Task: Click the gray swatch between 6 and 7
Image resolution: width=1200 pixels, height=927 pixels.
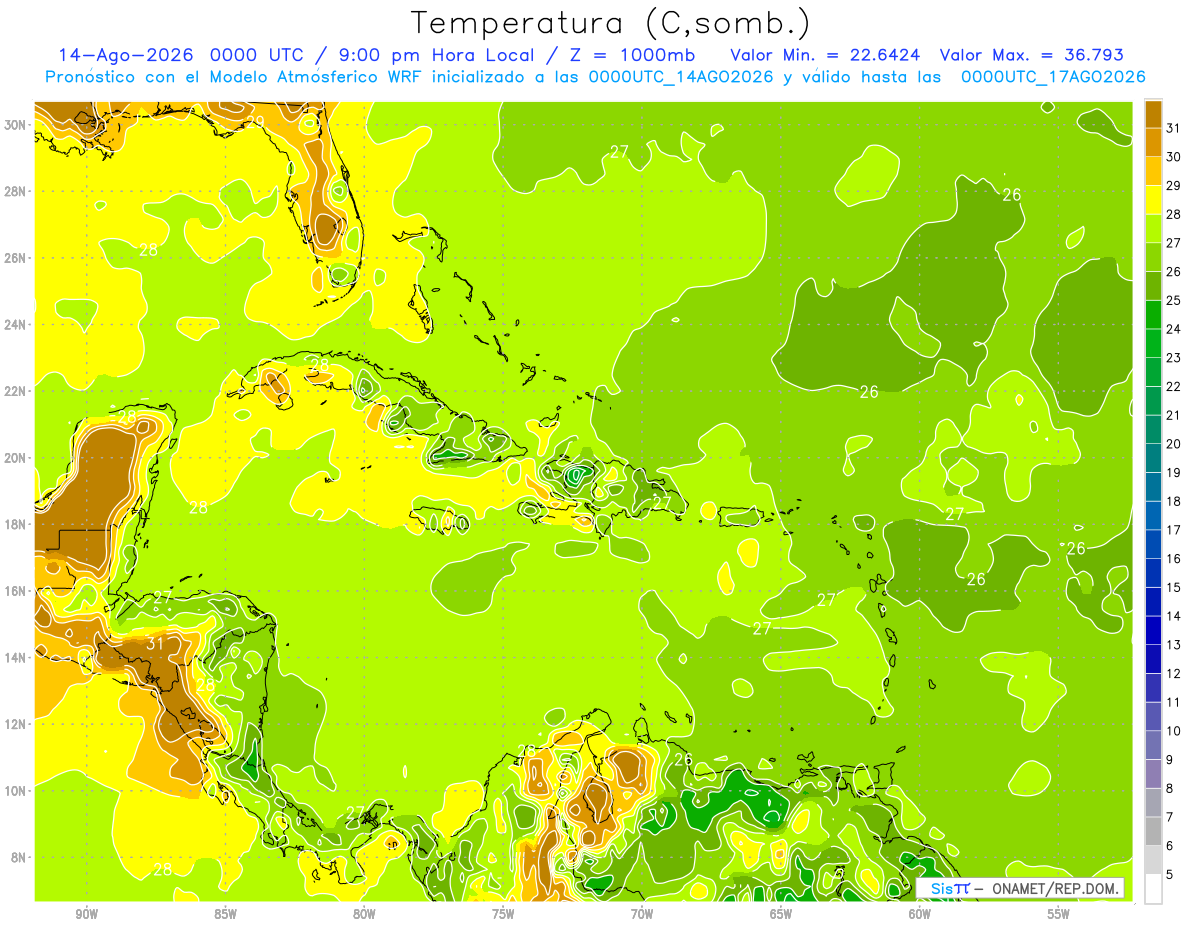Action: (x=1153, y=832)
